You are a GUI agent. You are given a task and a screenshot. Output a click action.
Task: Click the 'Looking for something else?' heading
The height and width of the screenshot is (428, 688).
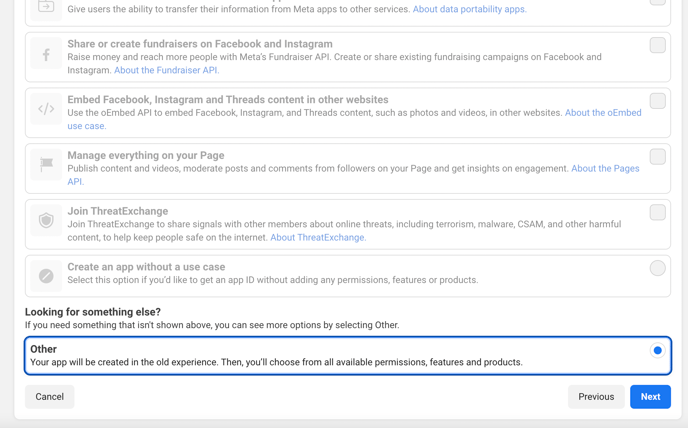[x=93, y=312]
